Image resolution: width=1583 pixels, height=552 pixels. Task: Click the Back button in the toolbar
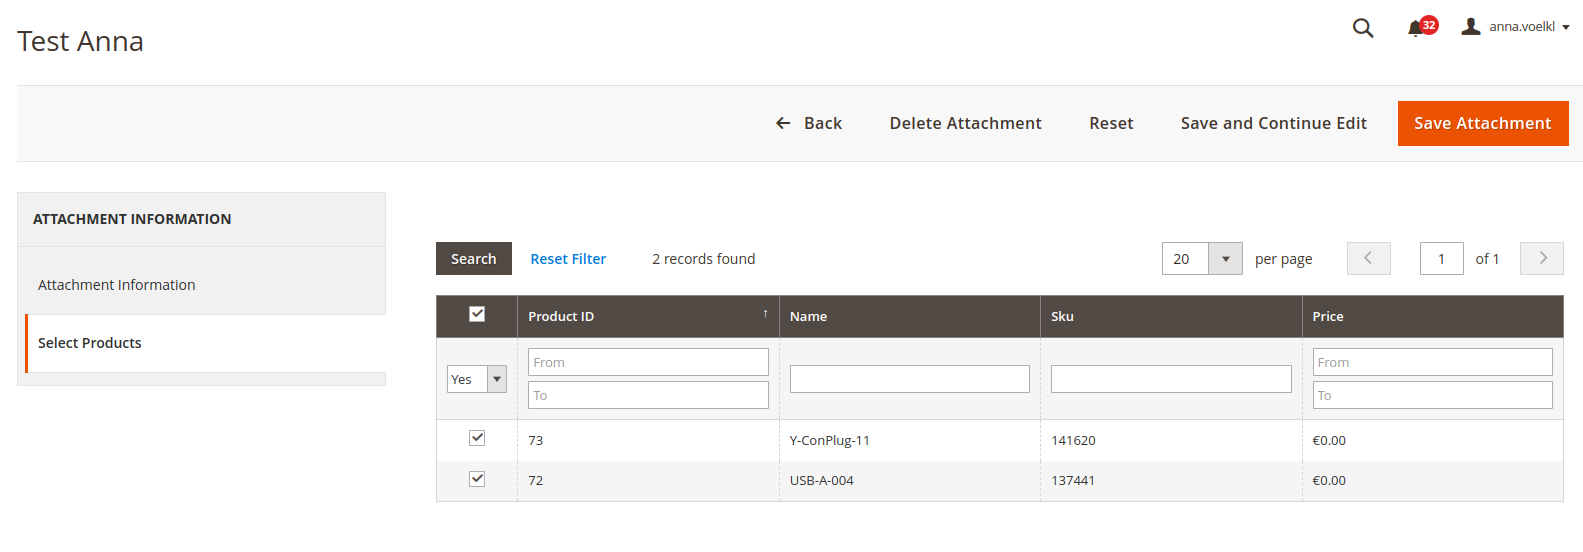[809, 123]
